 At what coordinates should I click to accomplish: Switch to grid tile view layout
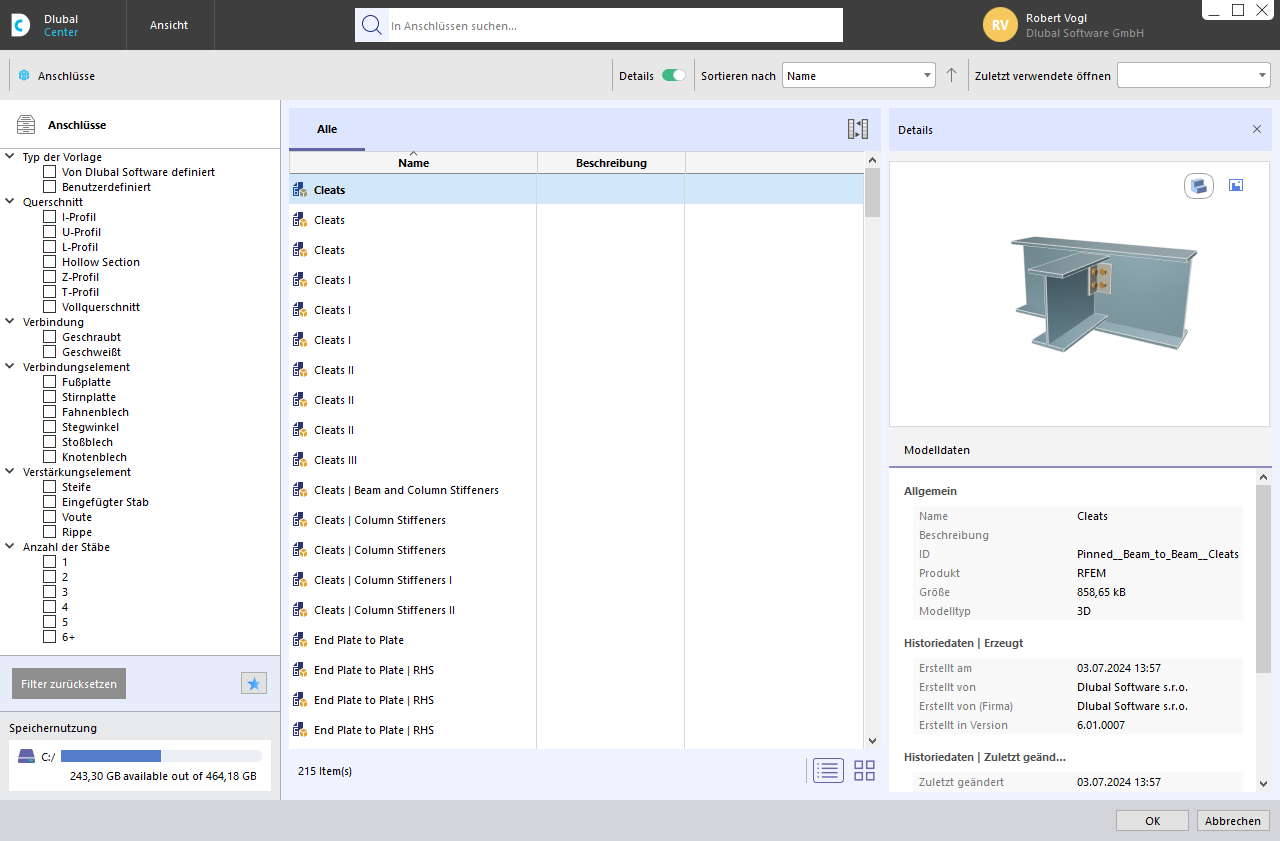tap(864, 771)
